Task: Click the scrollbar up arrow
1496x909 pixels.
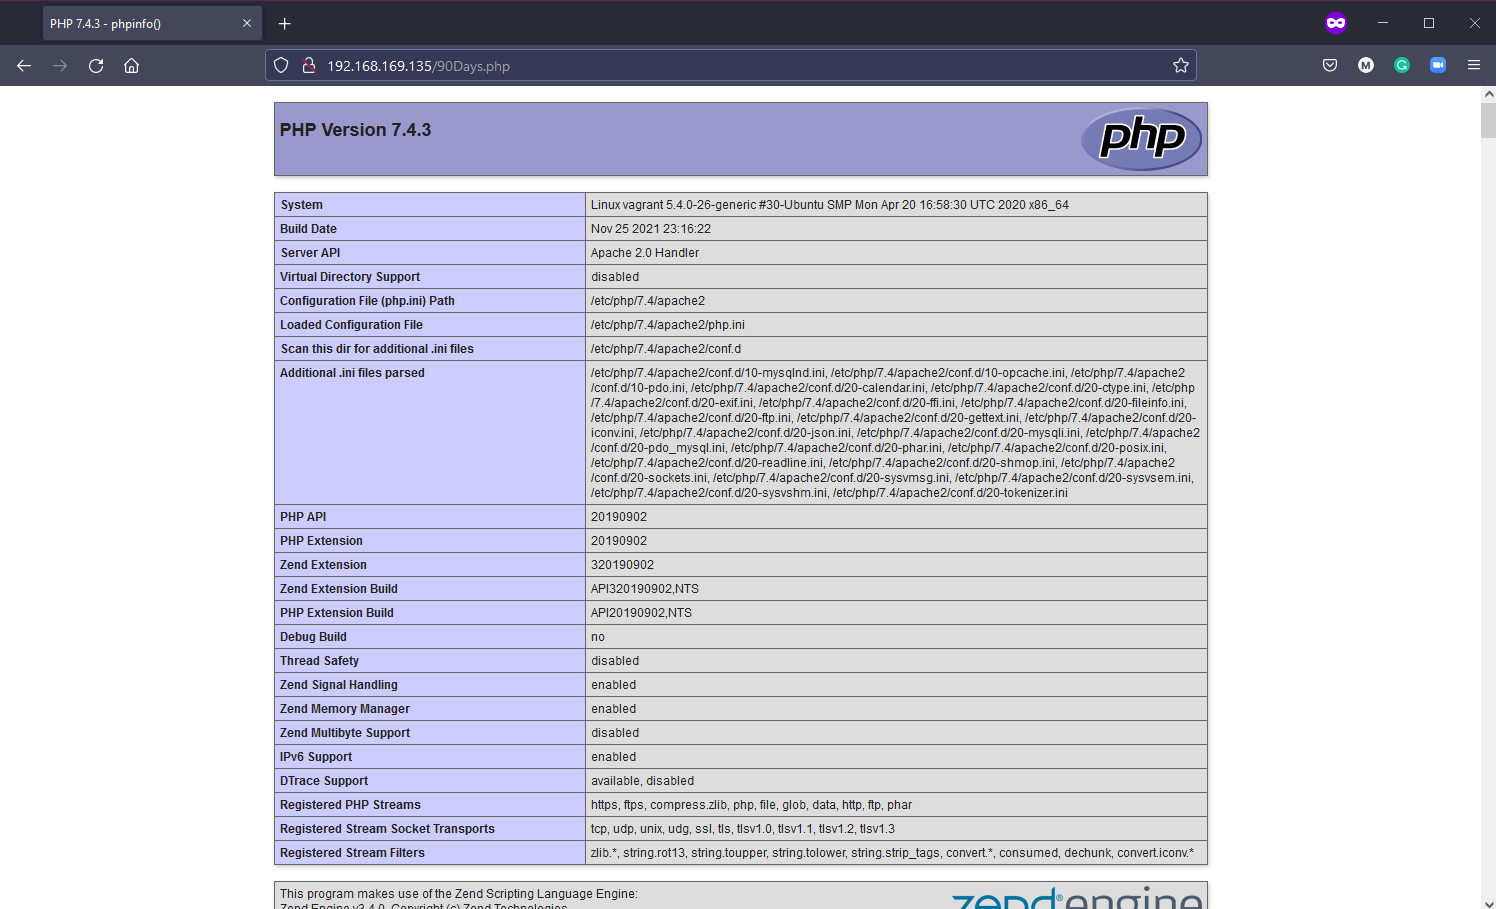Action: tap(1488, 94)
